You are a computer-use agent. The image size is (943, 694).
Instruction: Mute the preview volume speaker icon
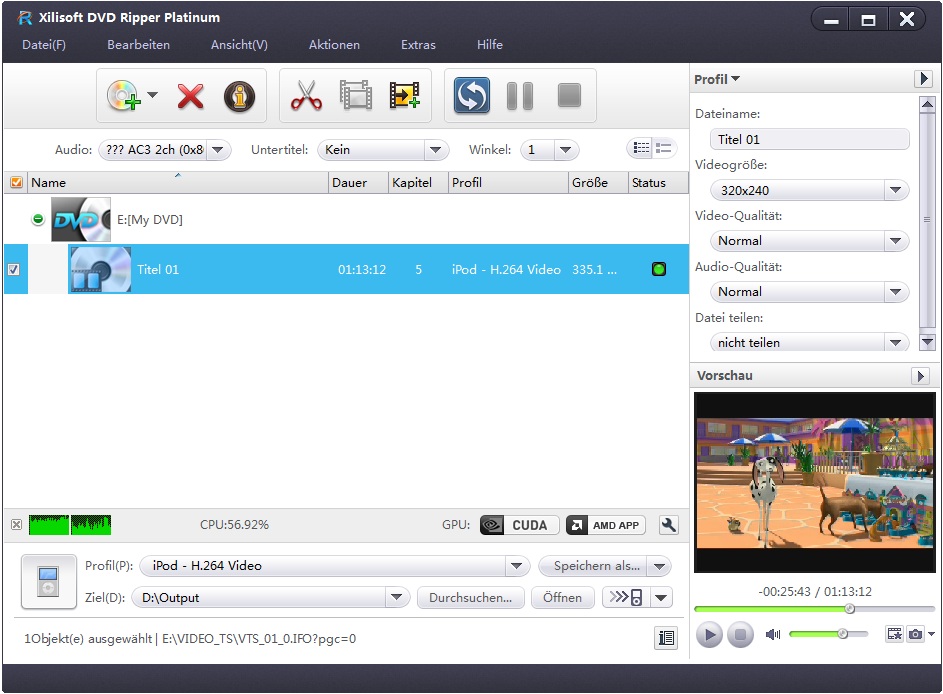click(x=773, y=634)
